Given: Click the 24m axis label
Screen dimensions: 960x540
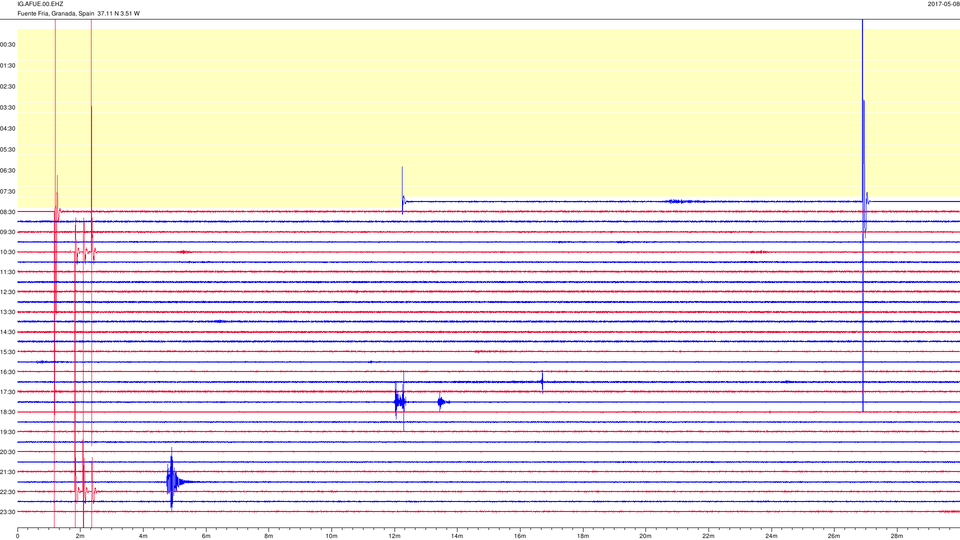Looking at the screenshot, I should coord(771,536).
